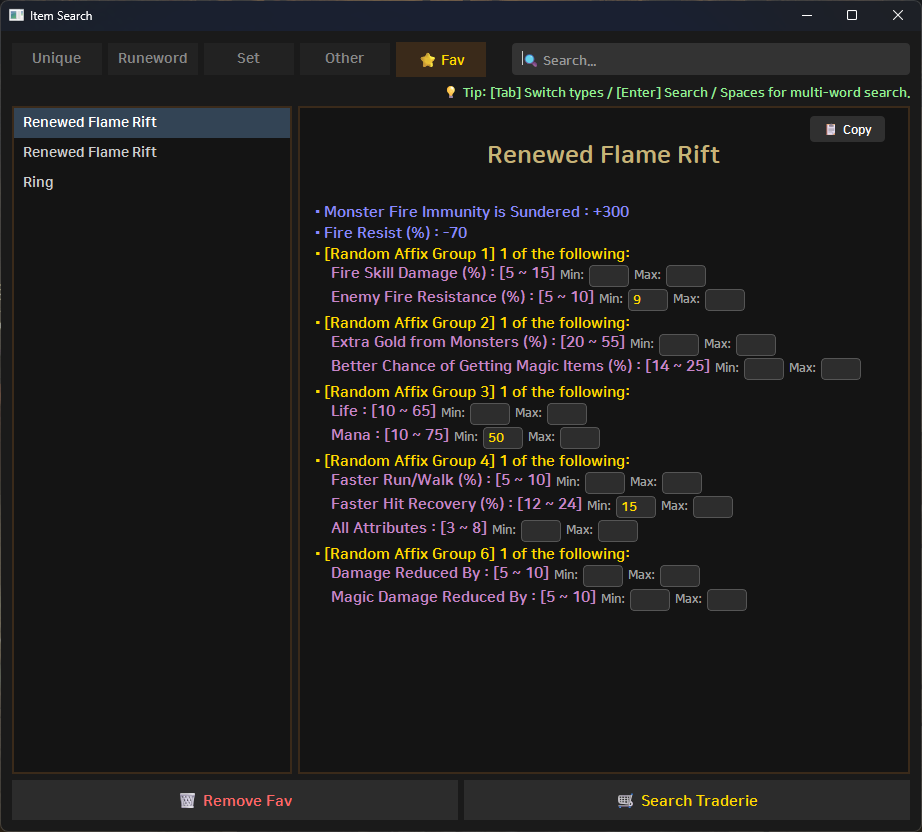Viewport: 922px width, 832px height.
Task: Select first Renewed Flame Rift list item
Action: [x=152, y=122]
